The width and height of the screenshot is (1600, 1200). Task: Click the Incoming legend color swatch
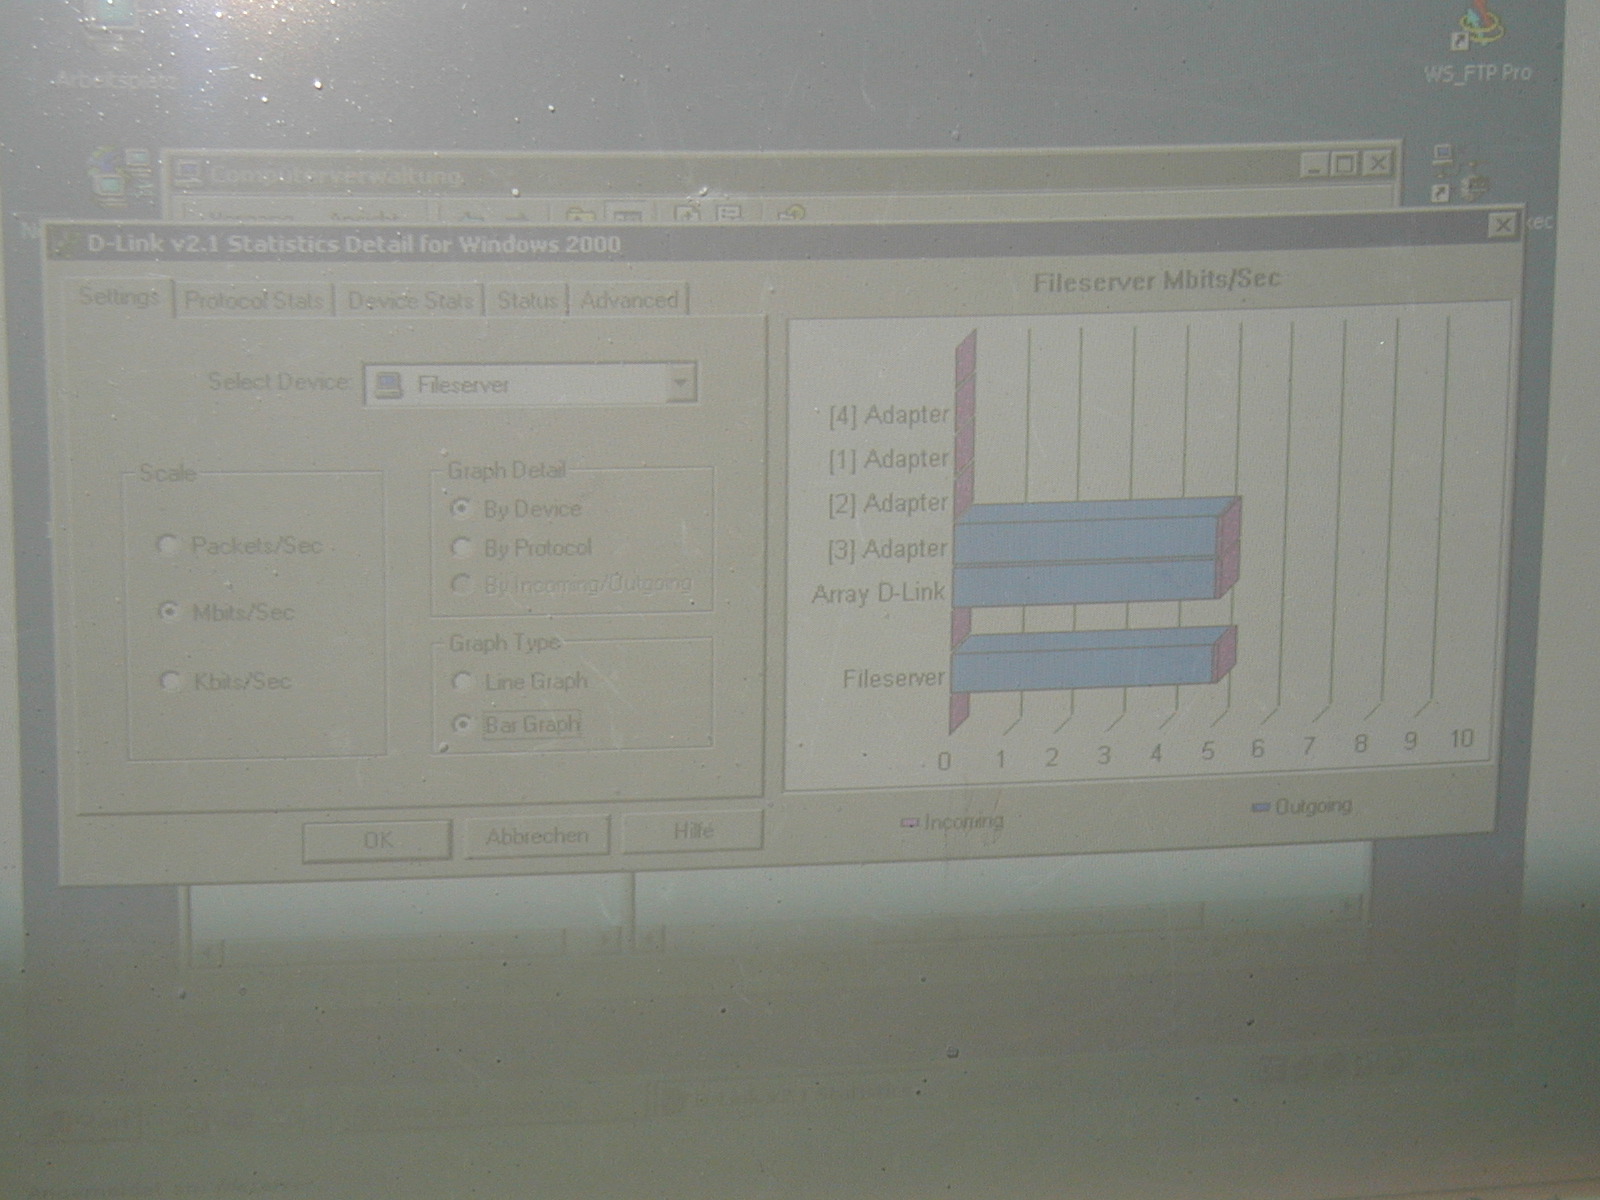tap(909, 823)
